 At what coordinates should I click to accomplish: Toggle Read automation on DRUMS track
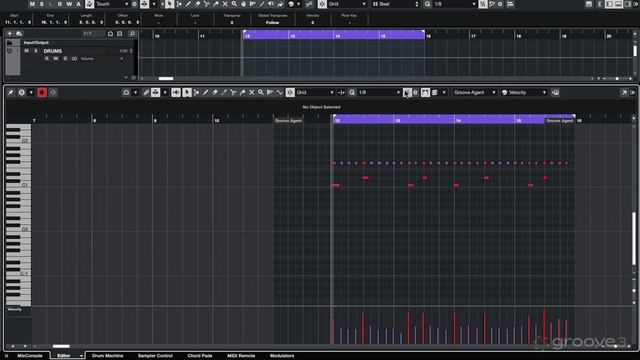pos(47,59)
